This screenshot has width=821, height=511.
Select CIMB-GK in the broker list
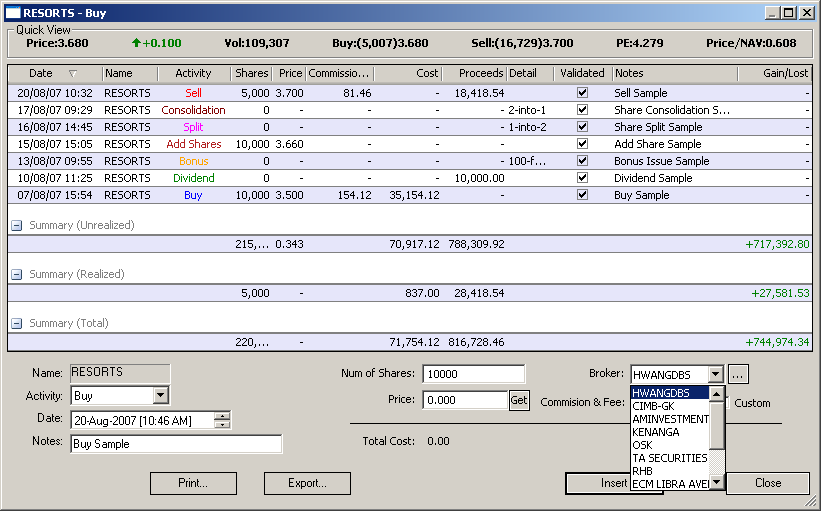tap(670, 406)
